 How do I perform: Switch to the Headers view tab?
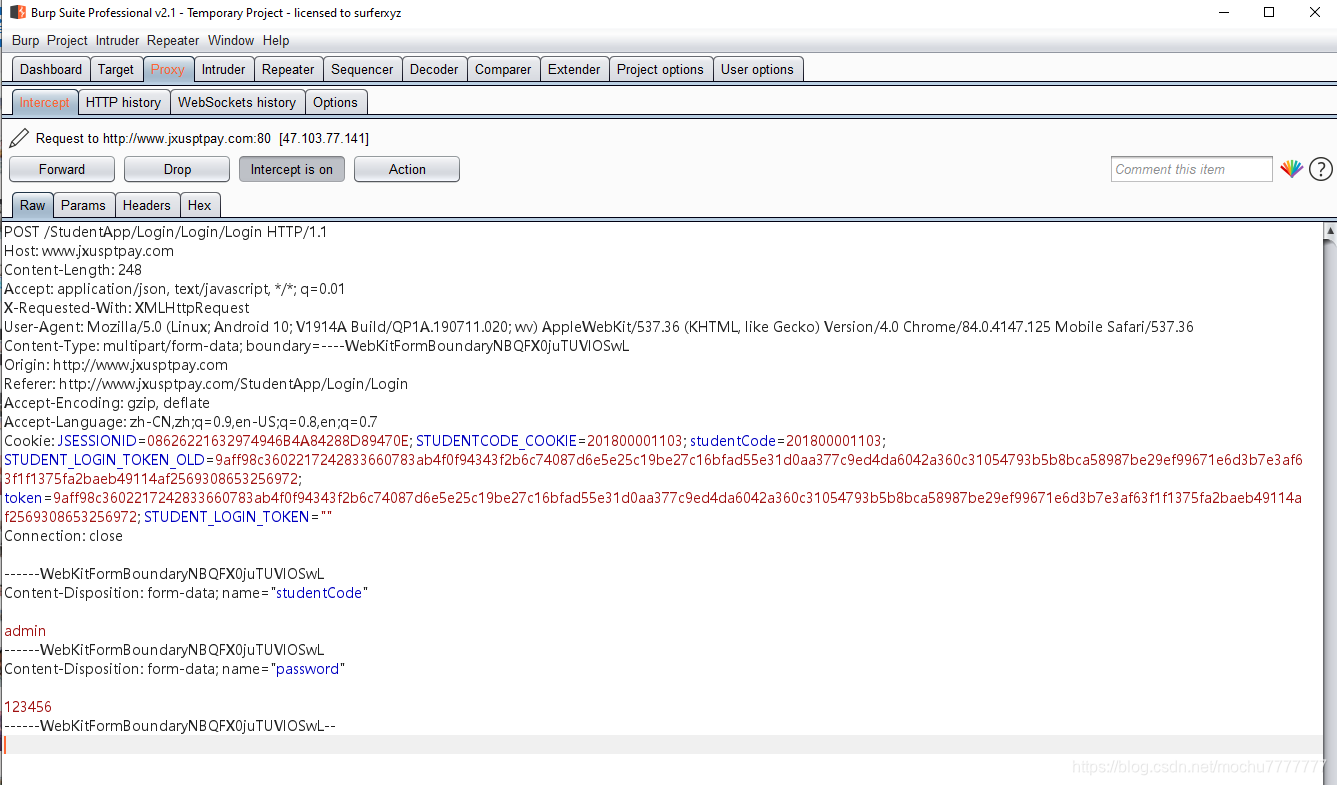(147, 205)
